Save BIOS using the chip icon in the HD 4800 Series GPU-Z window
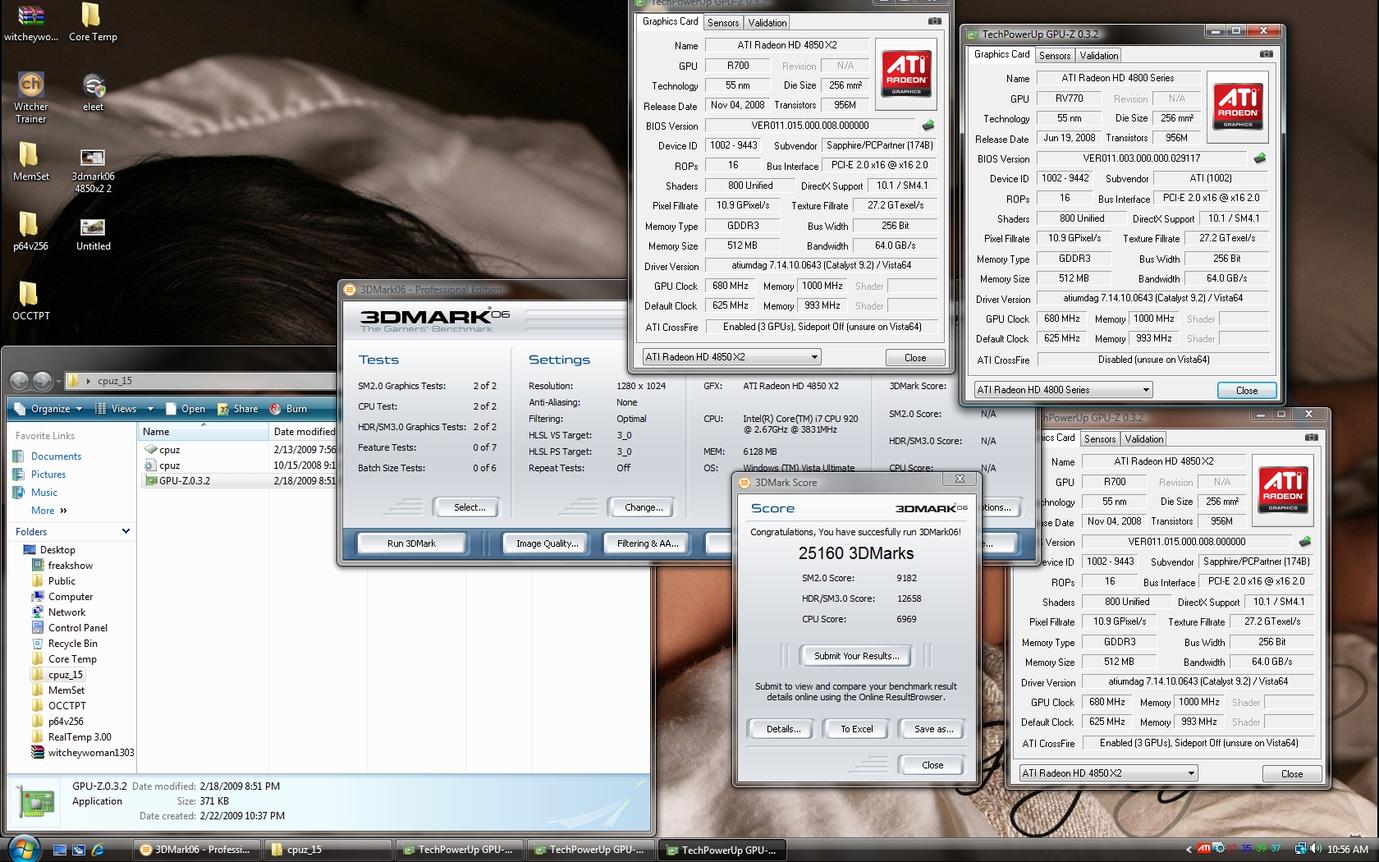 [1260, 158]
